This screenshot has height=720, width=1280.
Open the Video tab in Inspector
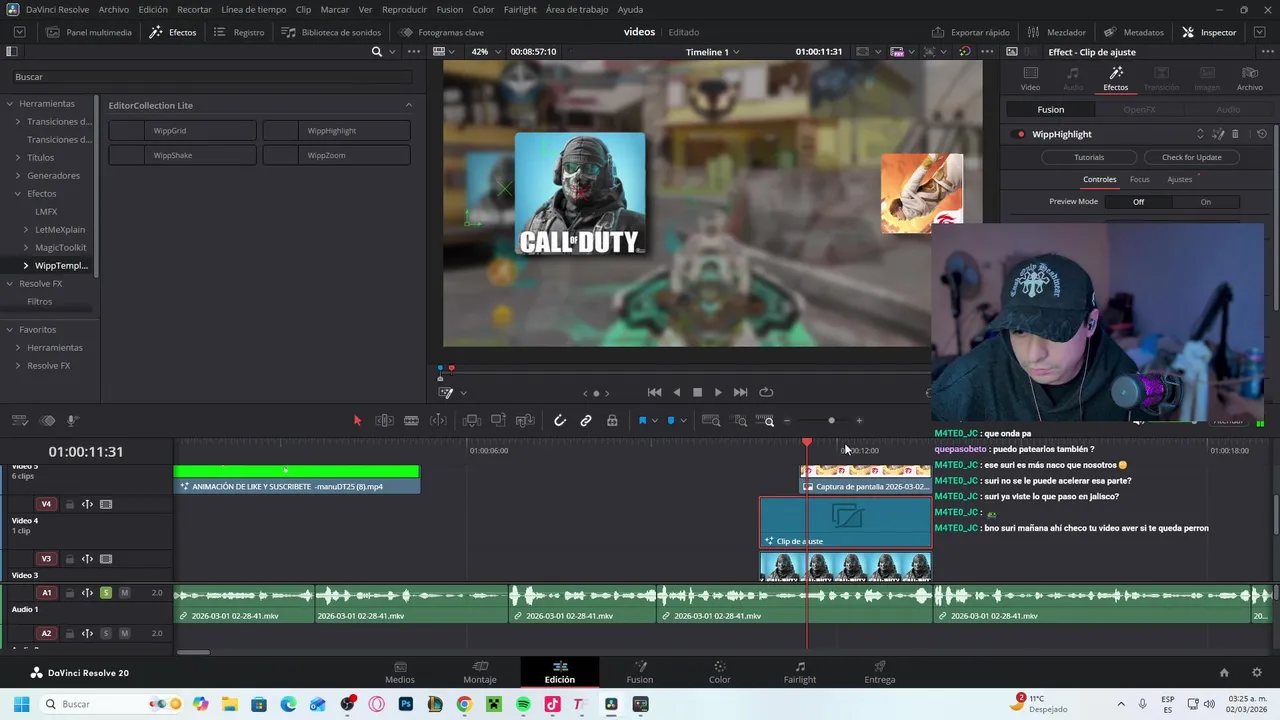tap(1030, 79)
